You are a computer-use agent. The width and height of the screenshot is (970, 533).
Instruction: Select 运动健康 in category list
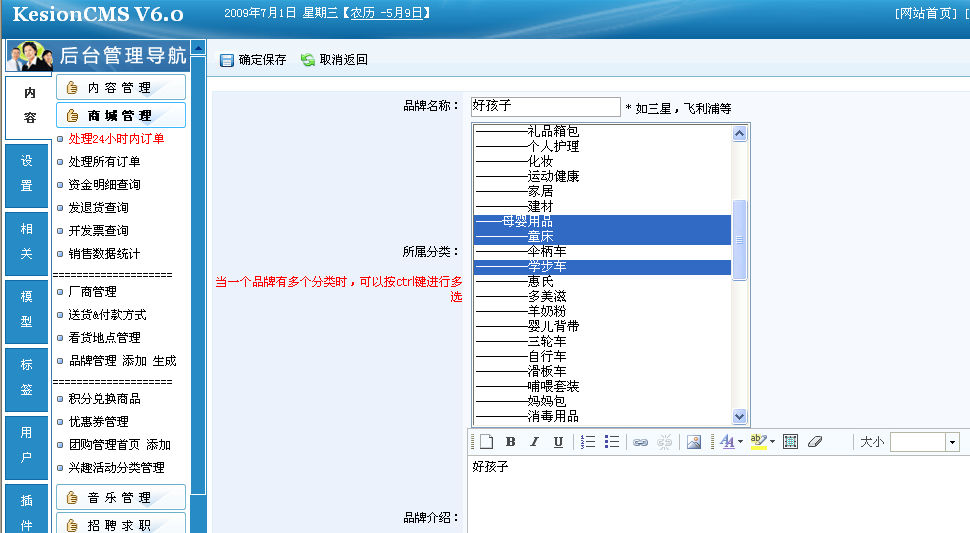pyautogui.click(x=603, y=176)
